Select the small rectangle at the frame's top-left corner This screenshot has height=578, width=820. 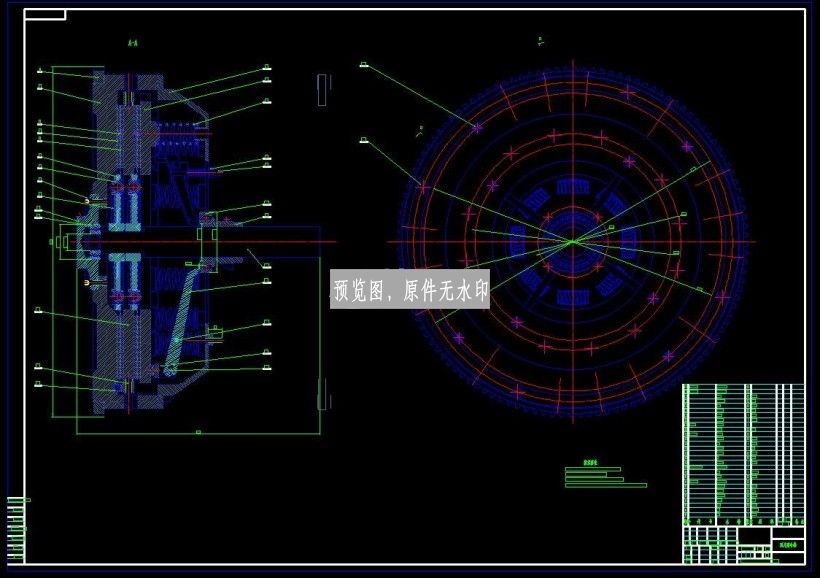click(45, 15)
